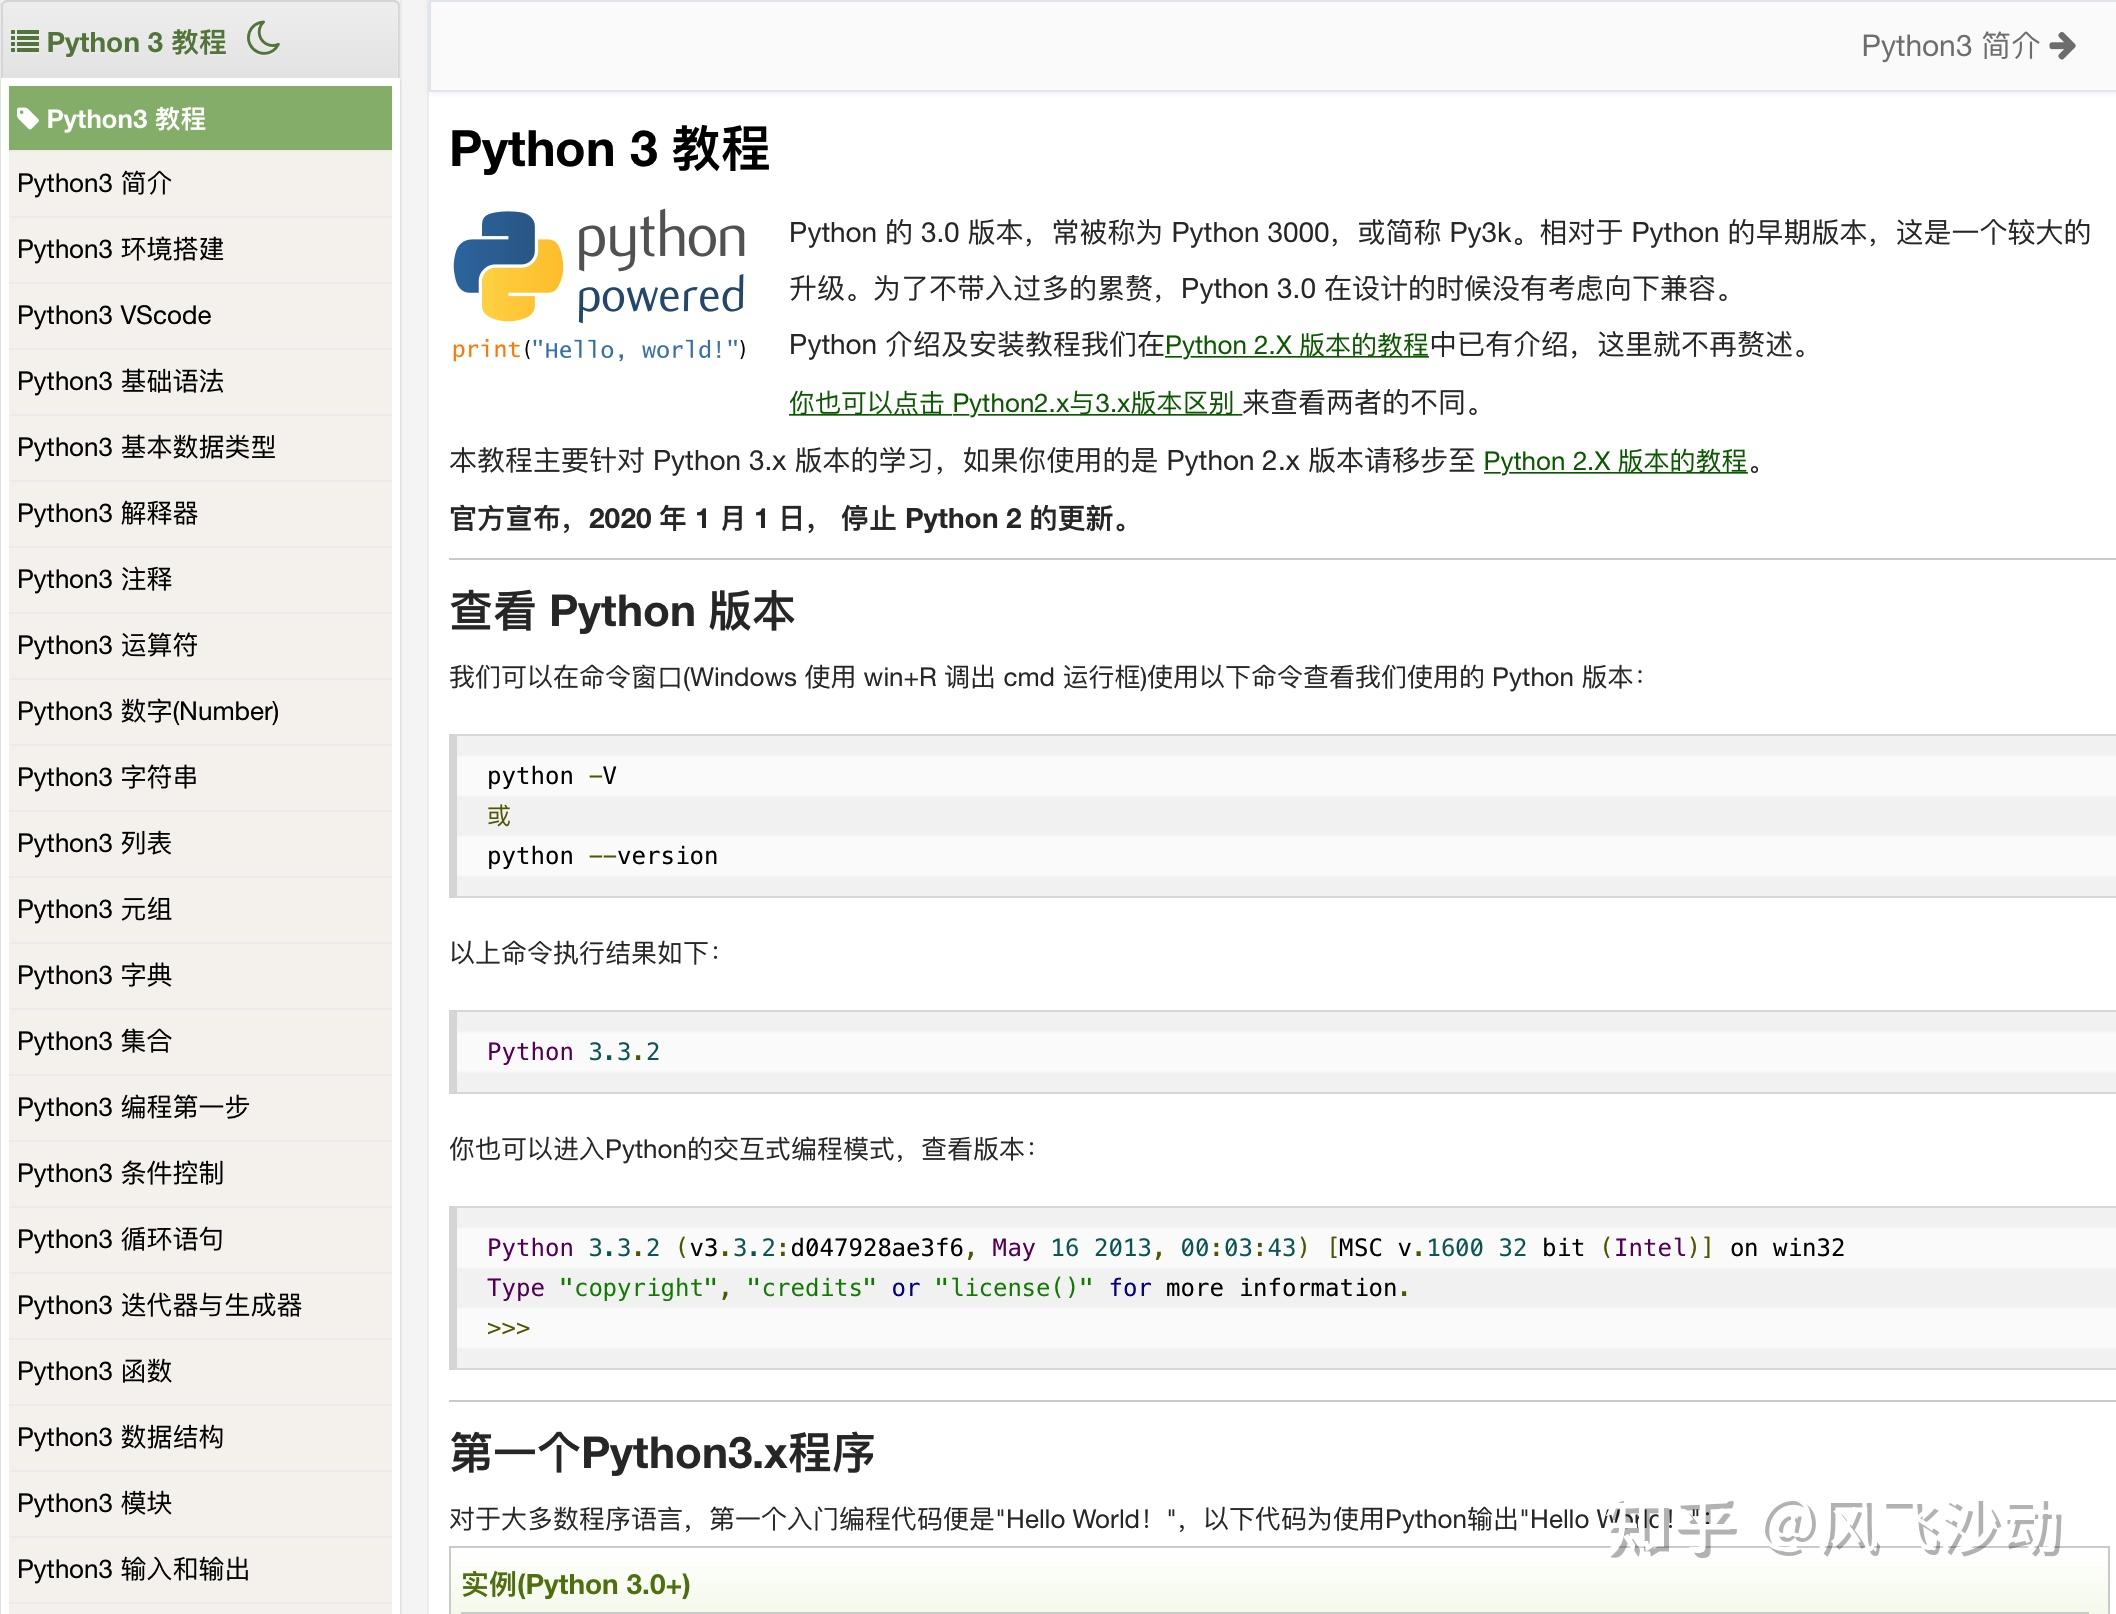The width and height of the screenshot is (2116, 1614).
Task: Open Python3 环境搭建 from the sidebar
Action: [x=120, y=249]
